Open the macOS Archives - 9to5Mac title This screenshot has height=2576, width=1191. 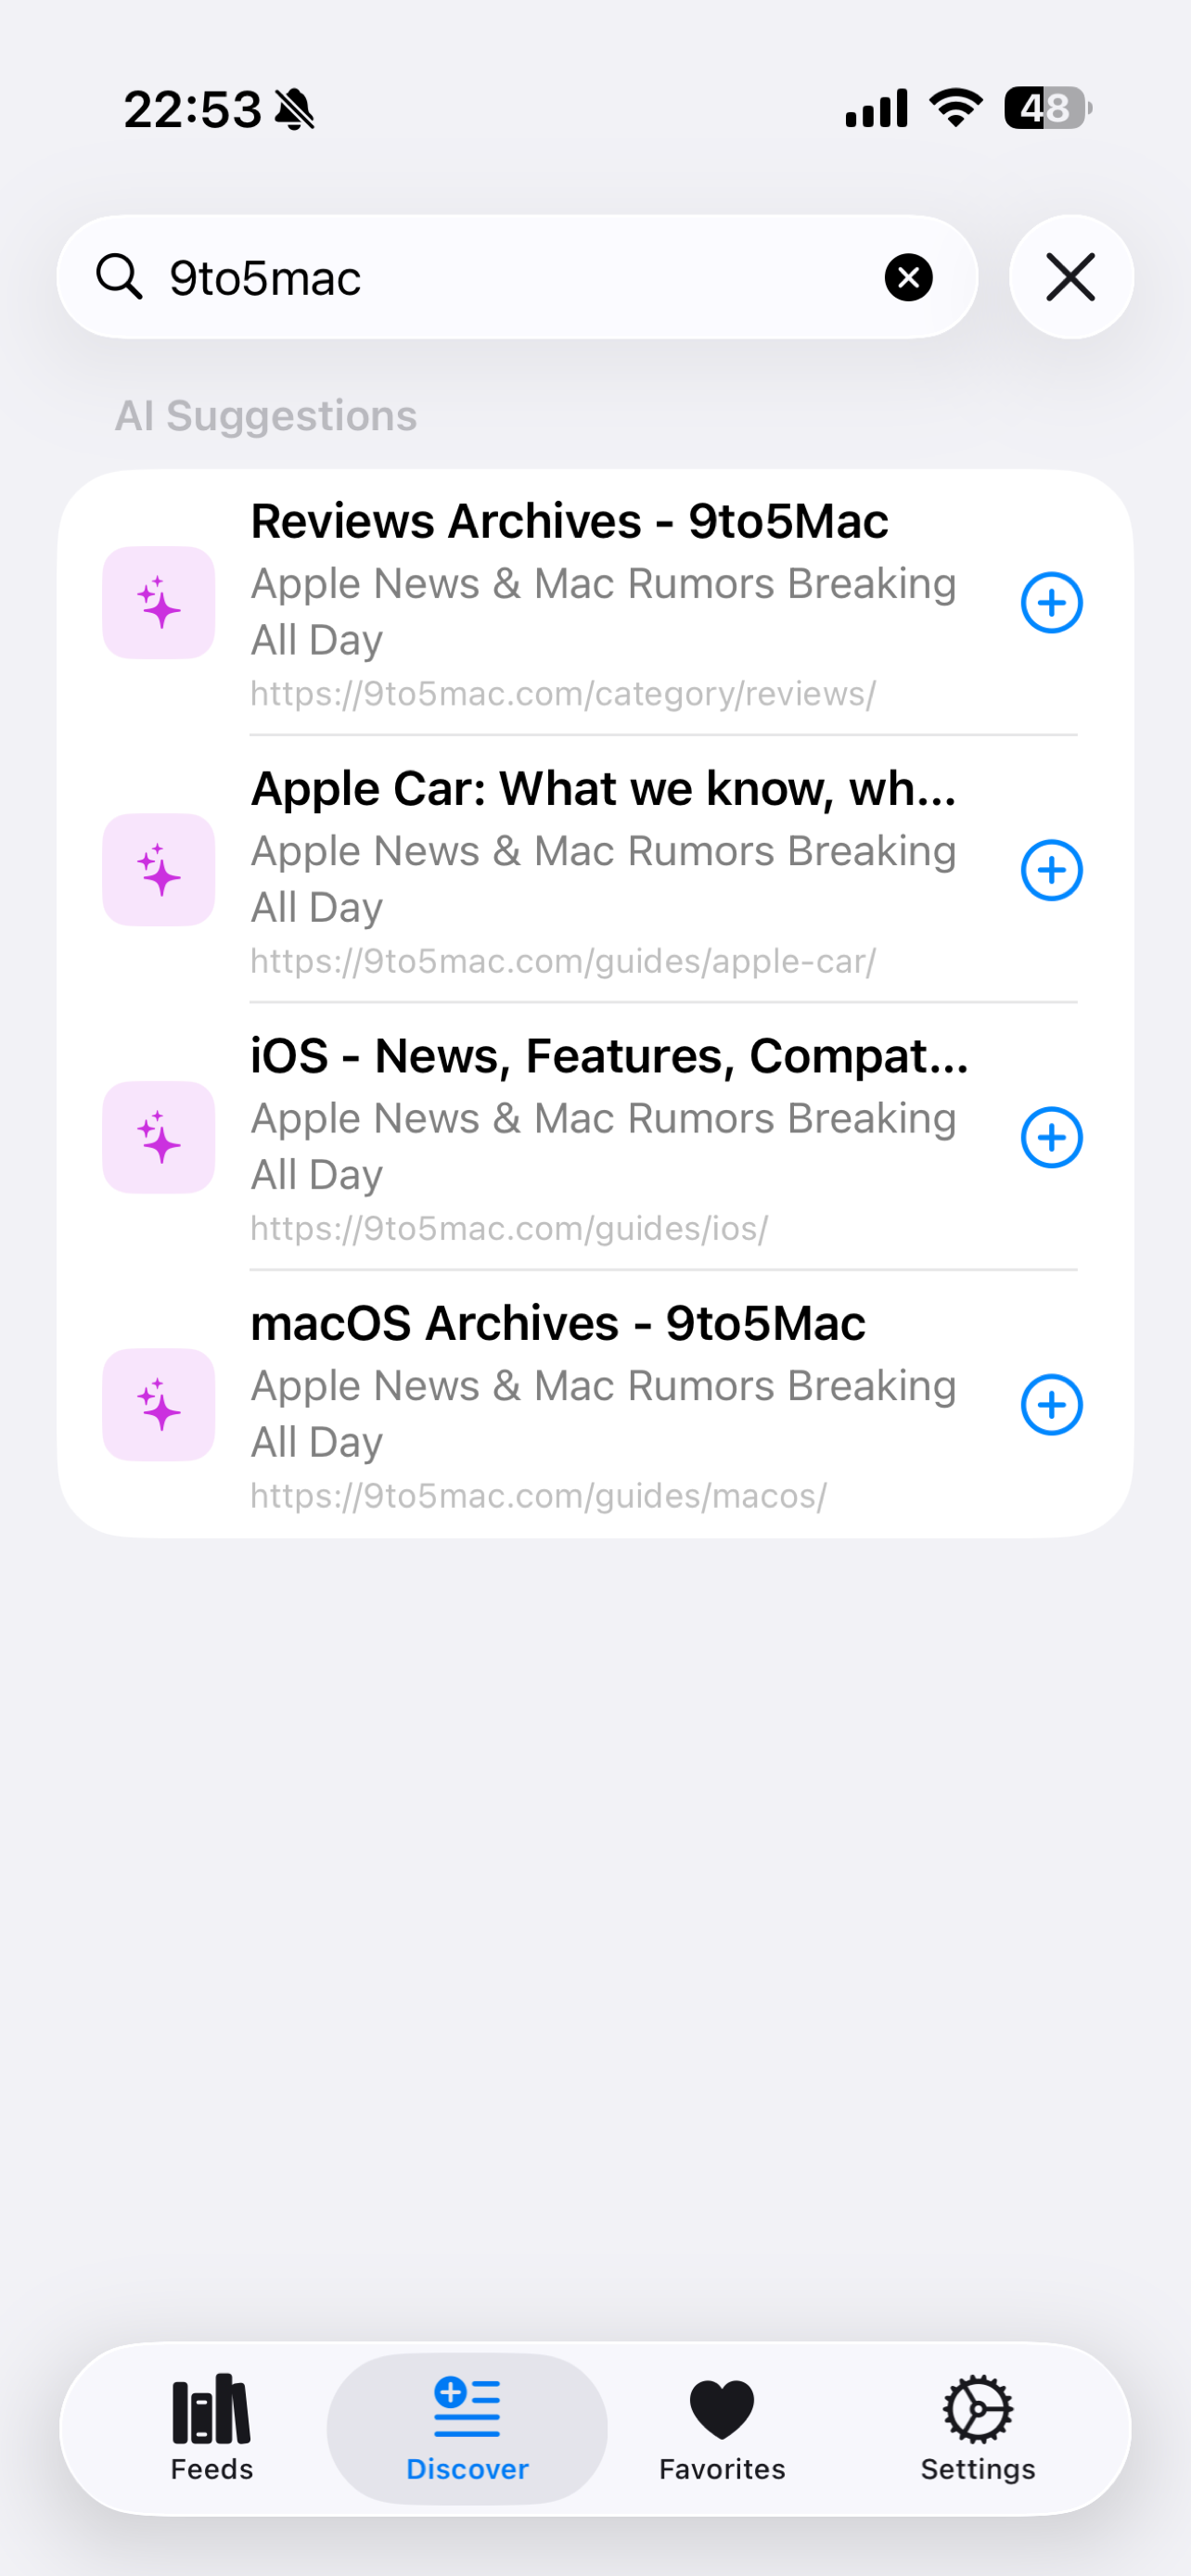click(558, 1323)
